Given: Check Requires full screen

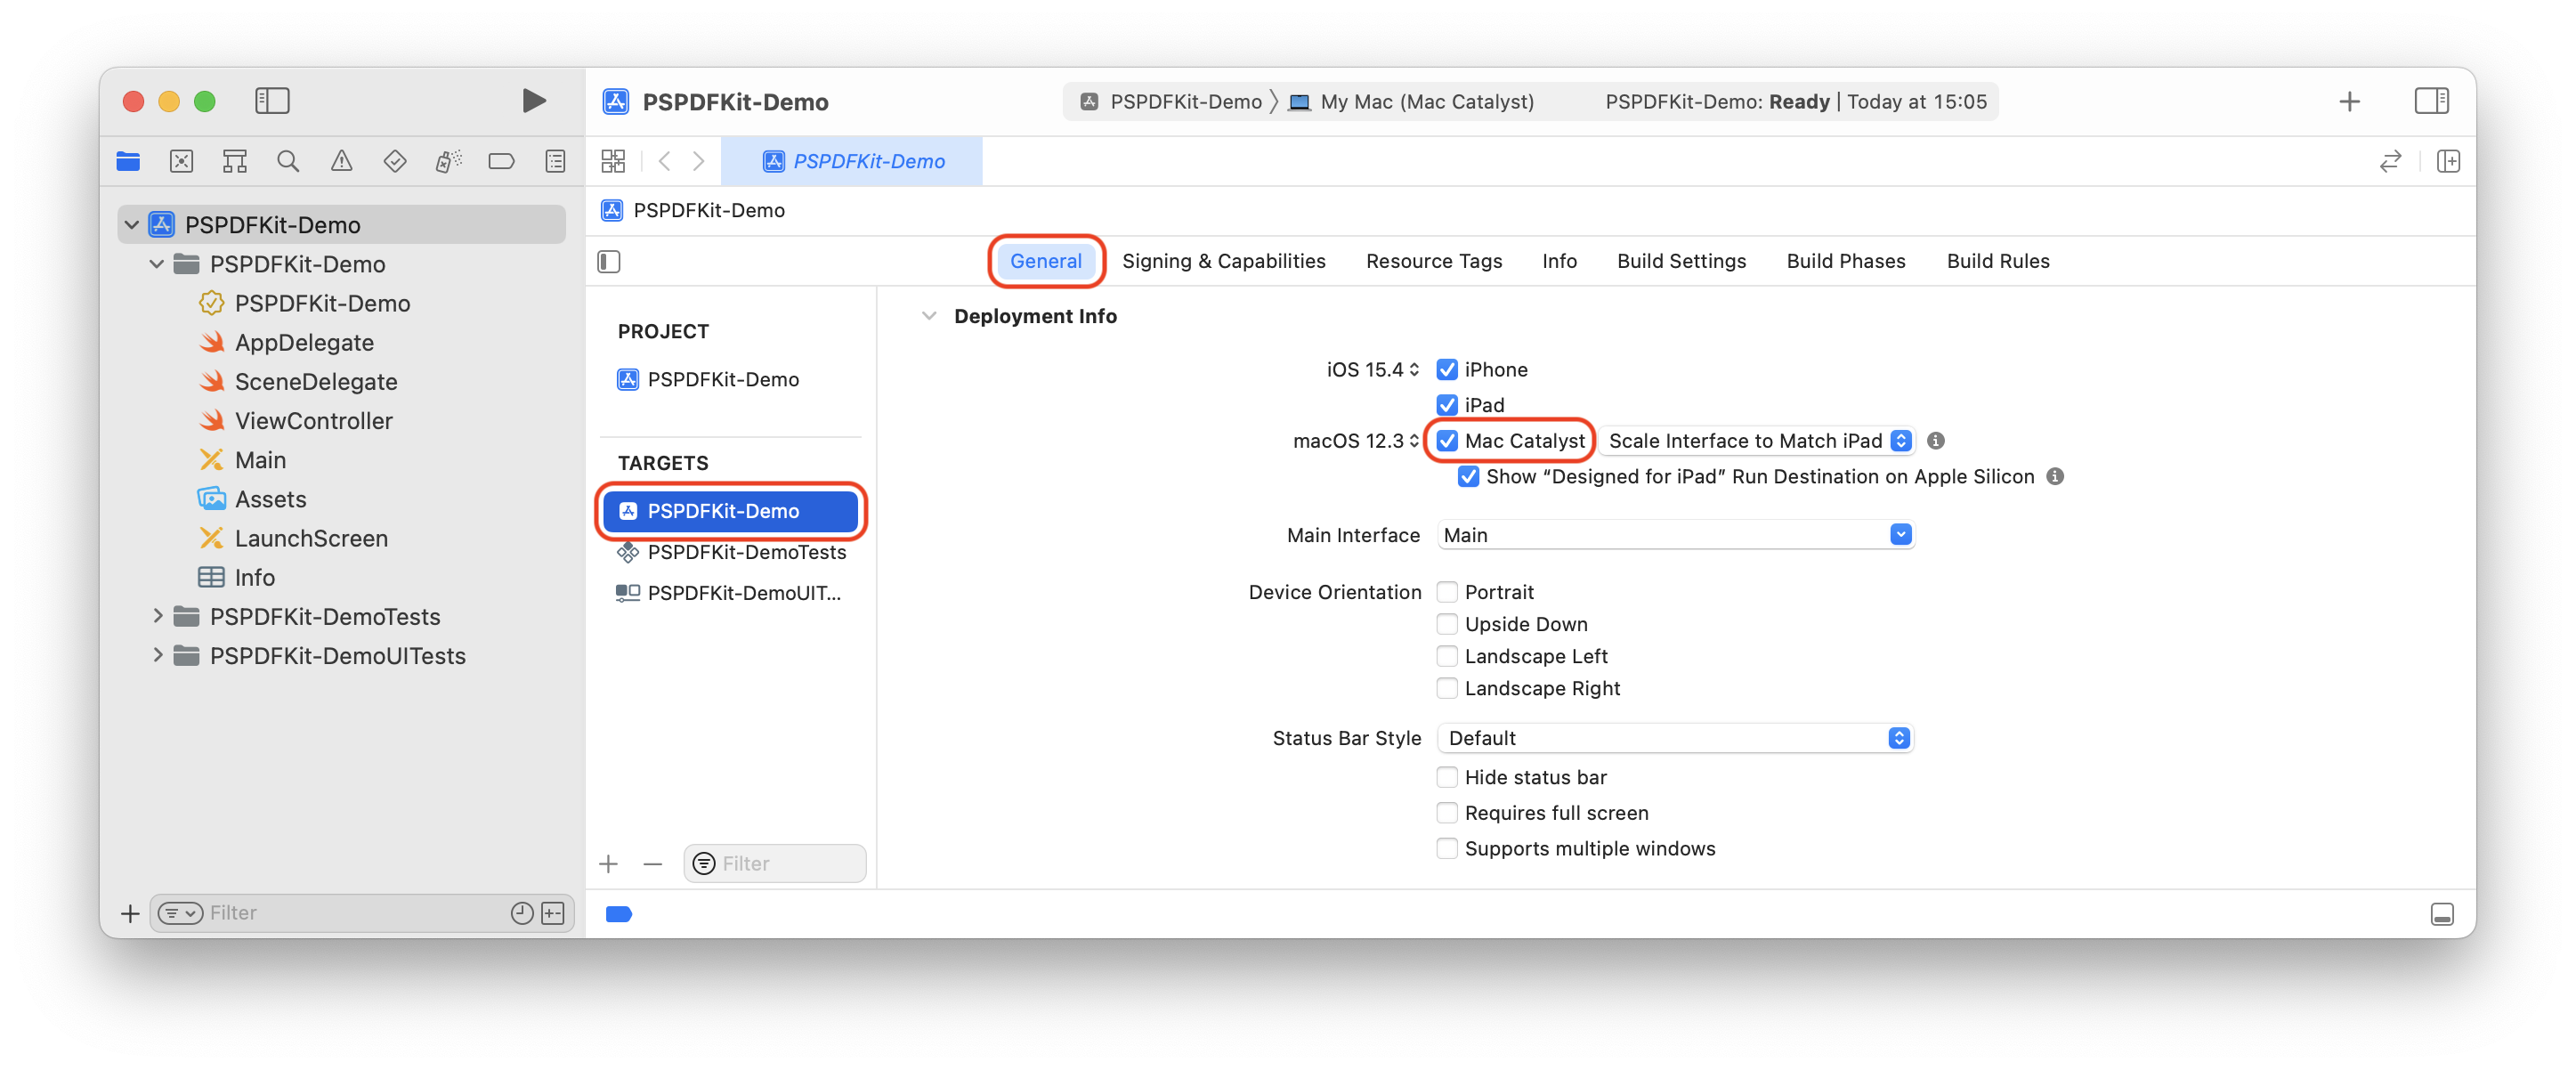Looking at the screenshot, I should 1446,812.
